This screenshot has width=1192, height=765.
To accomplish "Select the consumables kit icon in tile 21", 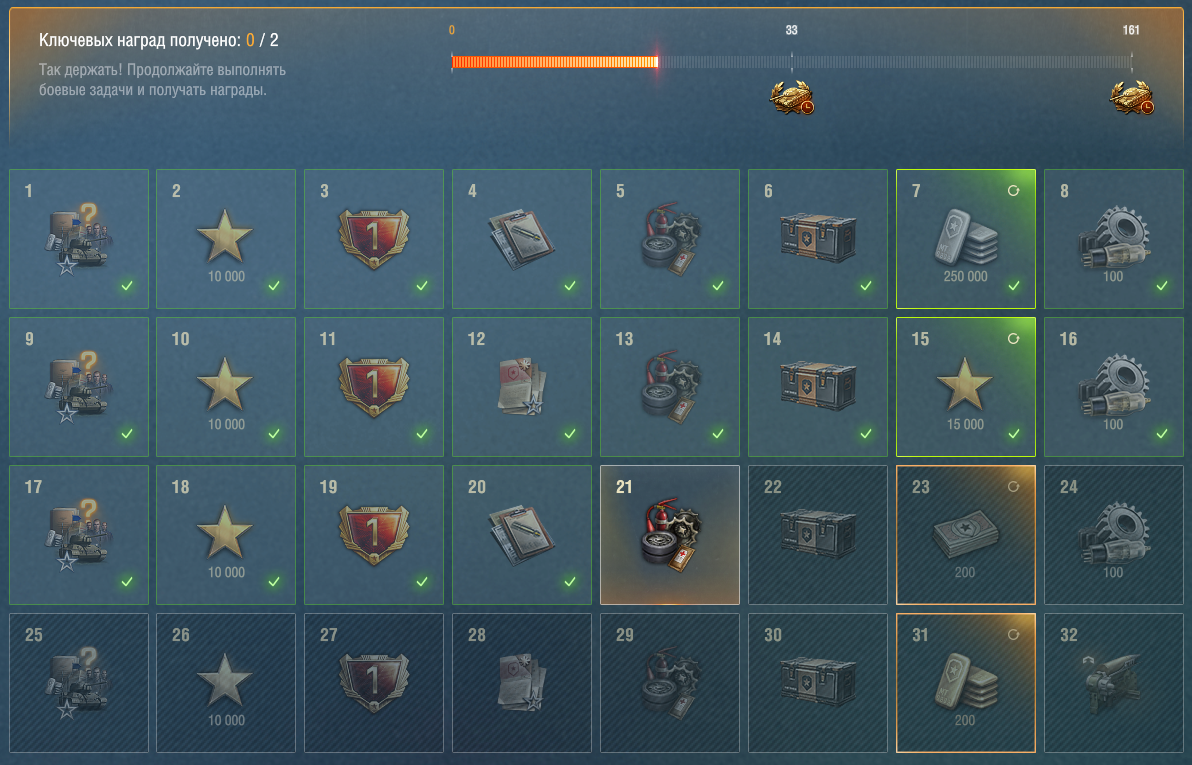I will pos(670,536).
